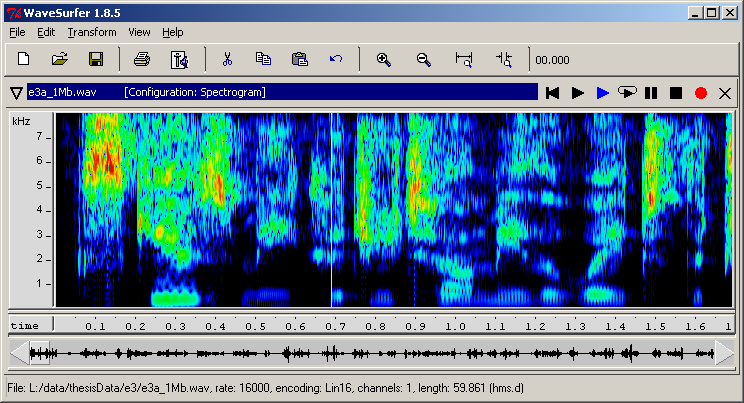Toggle loop playback button

point(626,93)
